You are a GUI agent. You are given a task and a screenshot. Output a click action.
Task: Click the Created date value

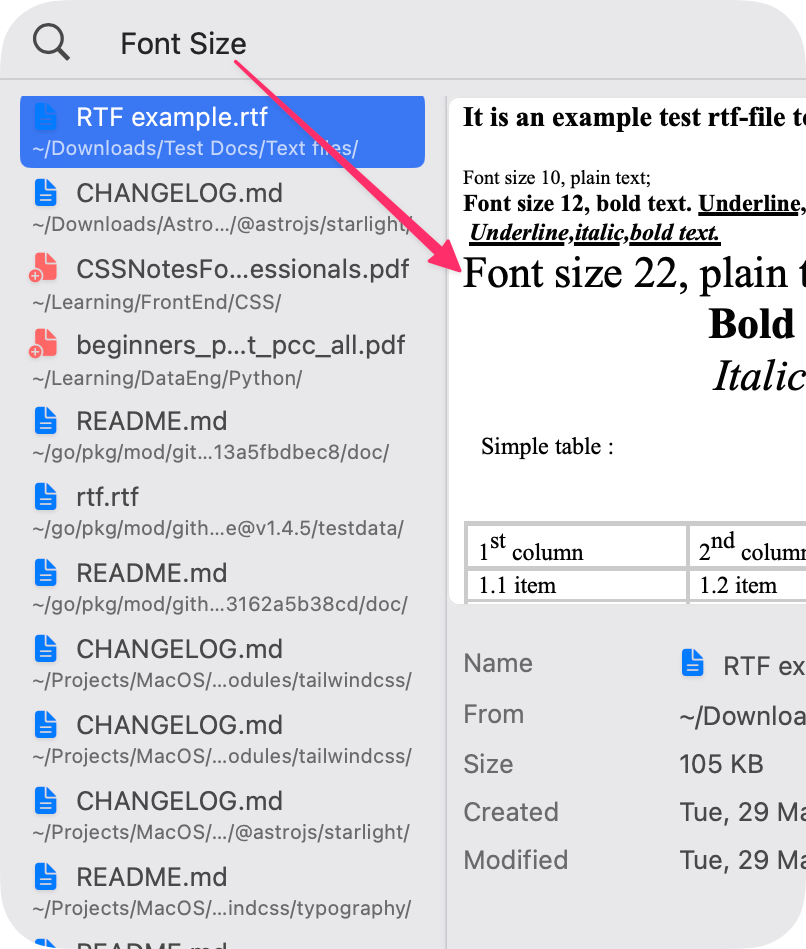742,812
